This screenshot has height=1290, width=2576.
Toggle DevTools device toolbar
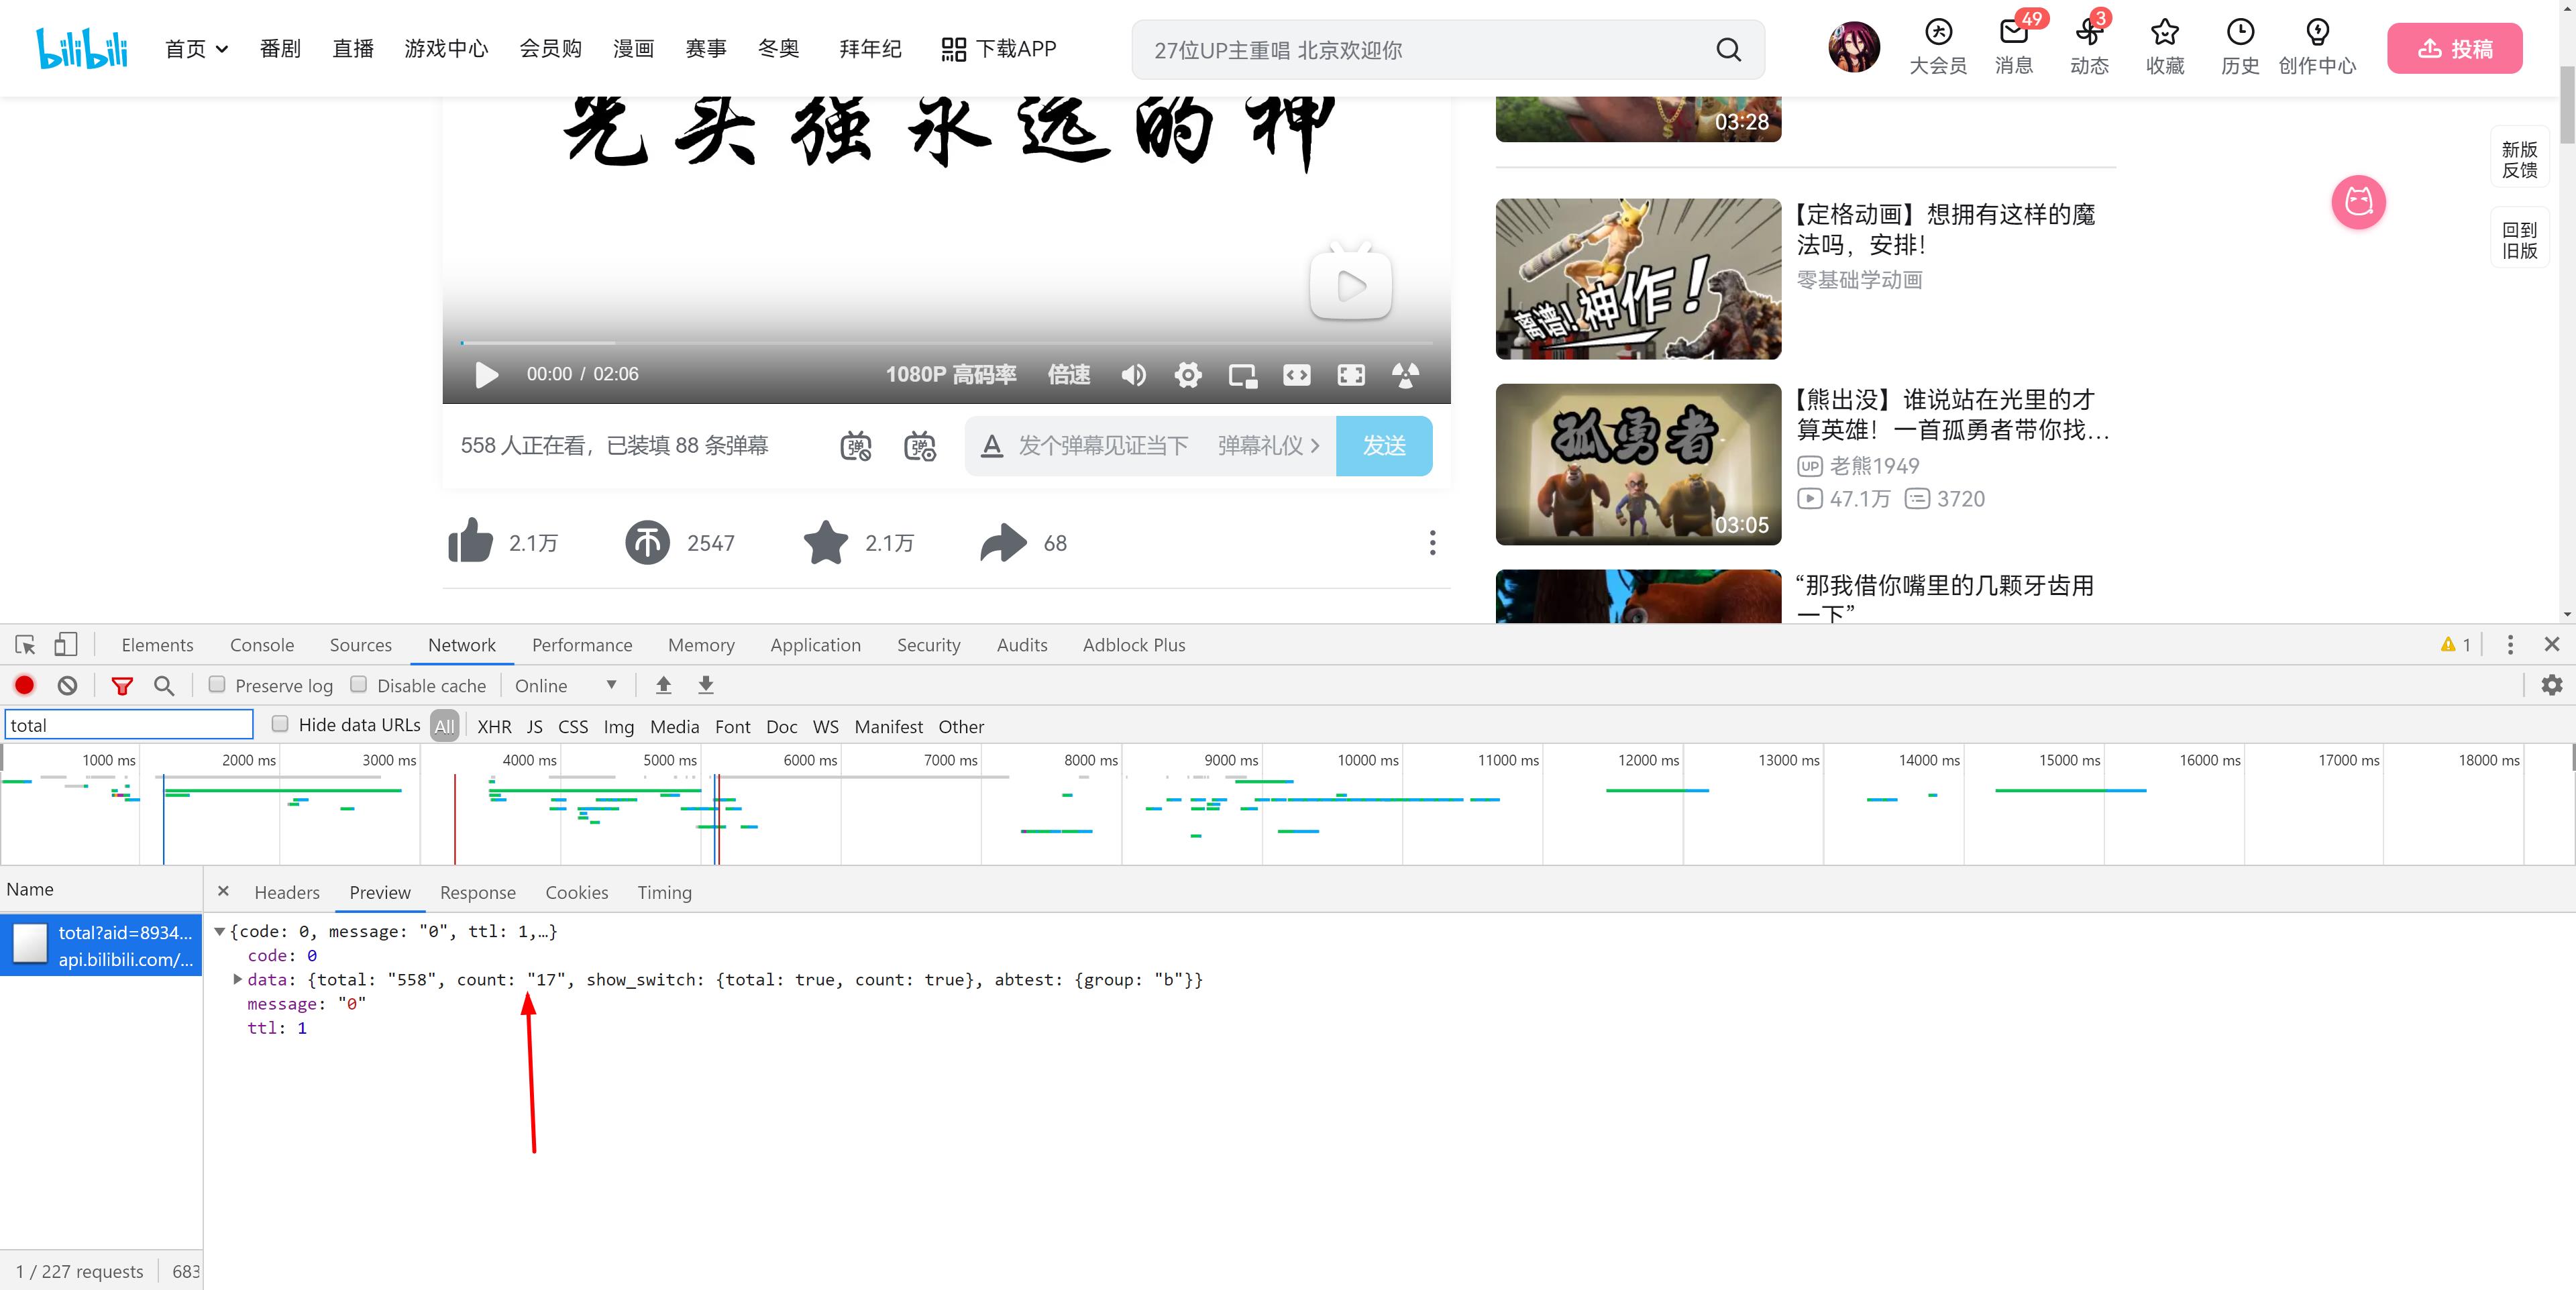coord(66,644)
